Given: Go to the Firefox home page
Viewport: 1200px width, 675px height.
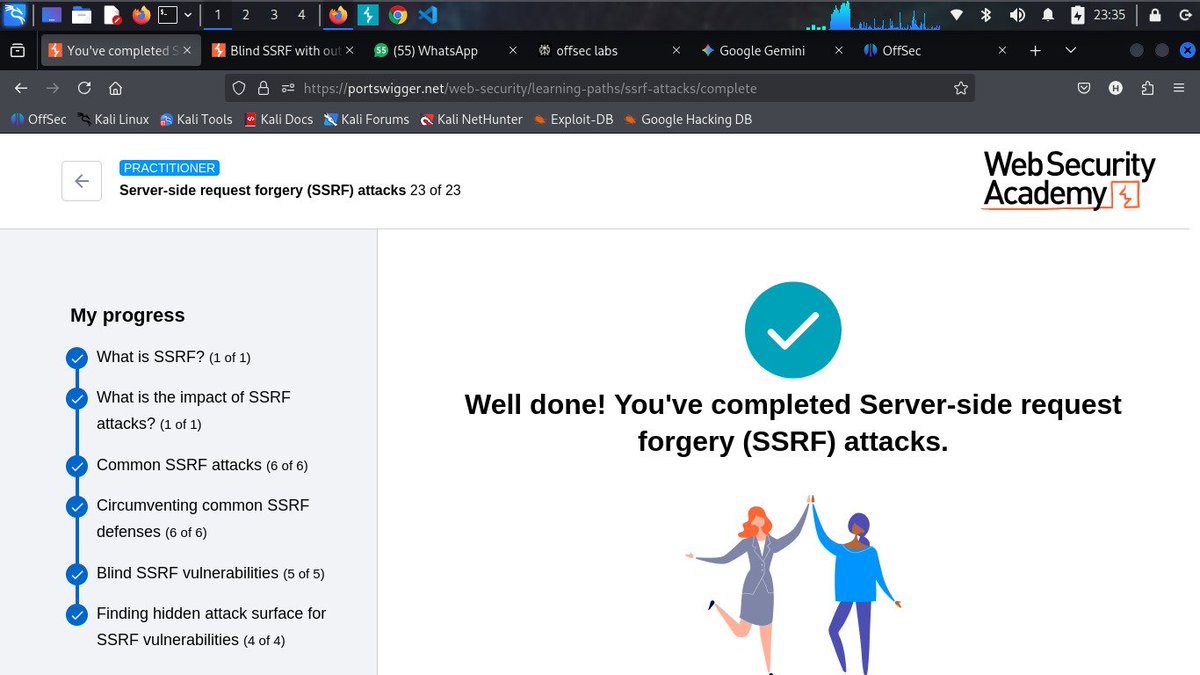Looking at the screenshot, I should (116, 88).
